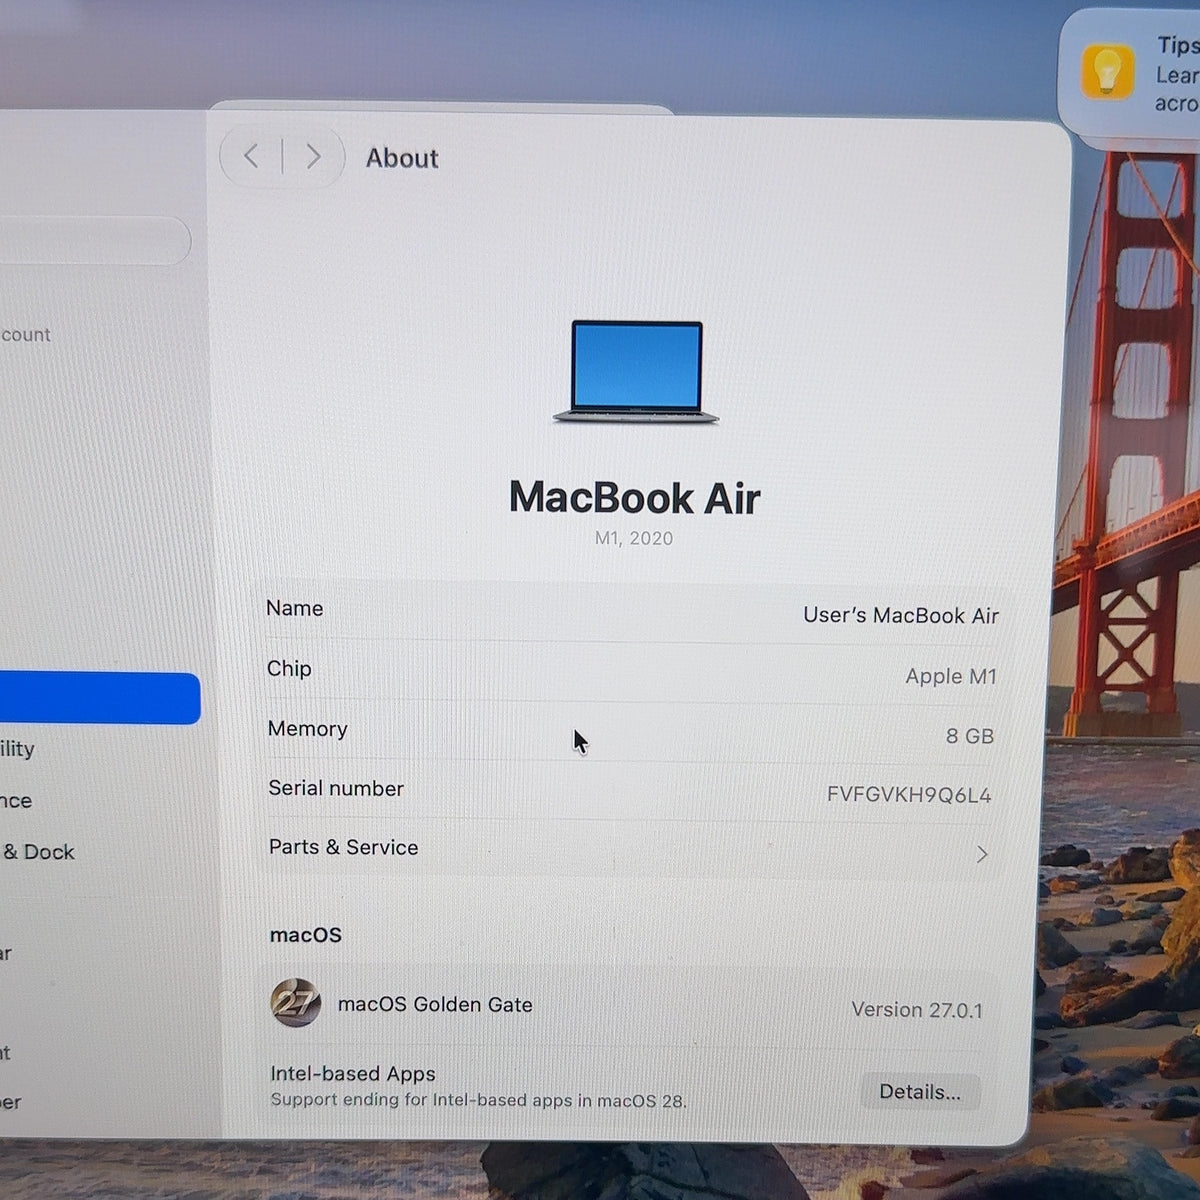
Task: Go forward with the right chevron arrow
Action: [313, 156]
